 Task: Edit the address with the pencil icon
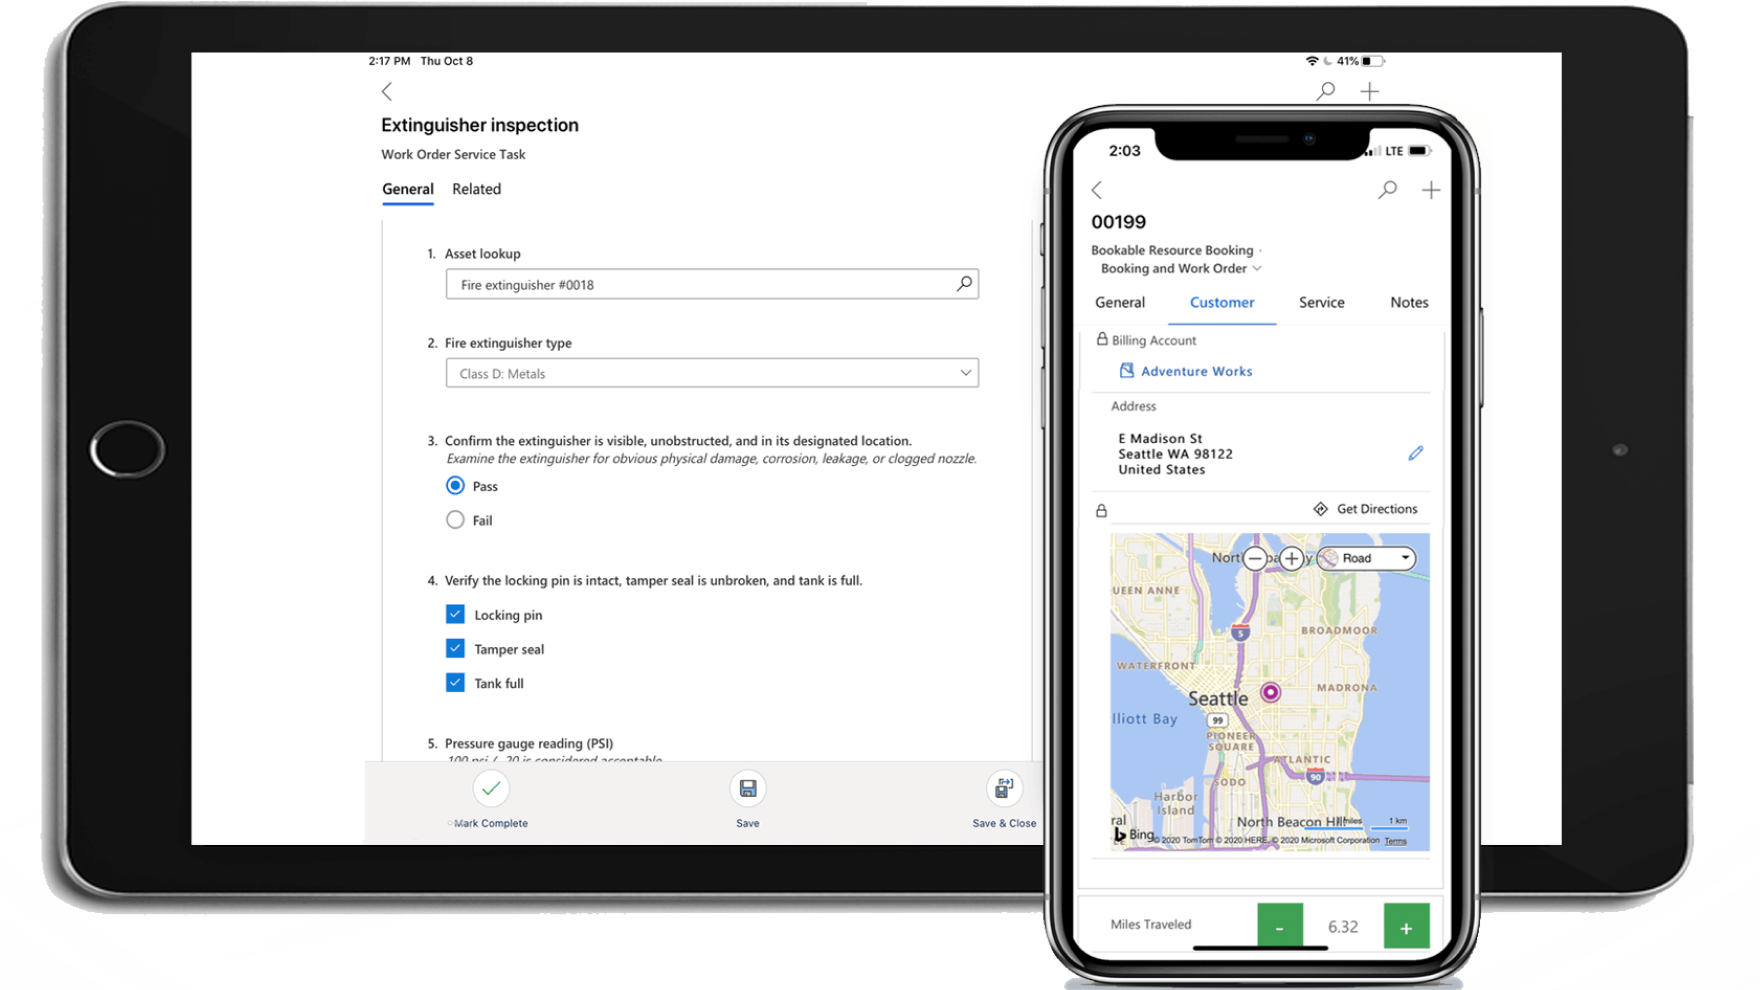click(1416, 453)
